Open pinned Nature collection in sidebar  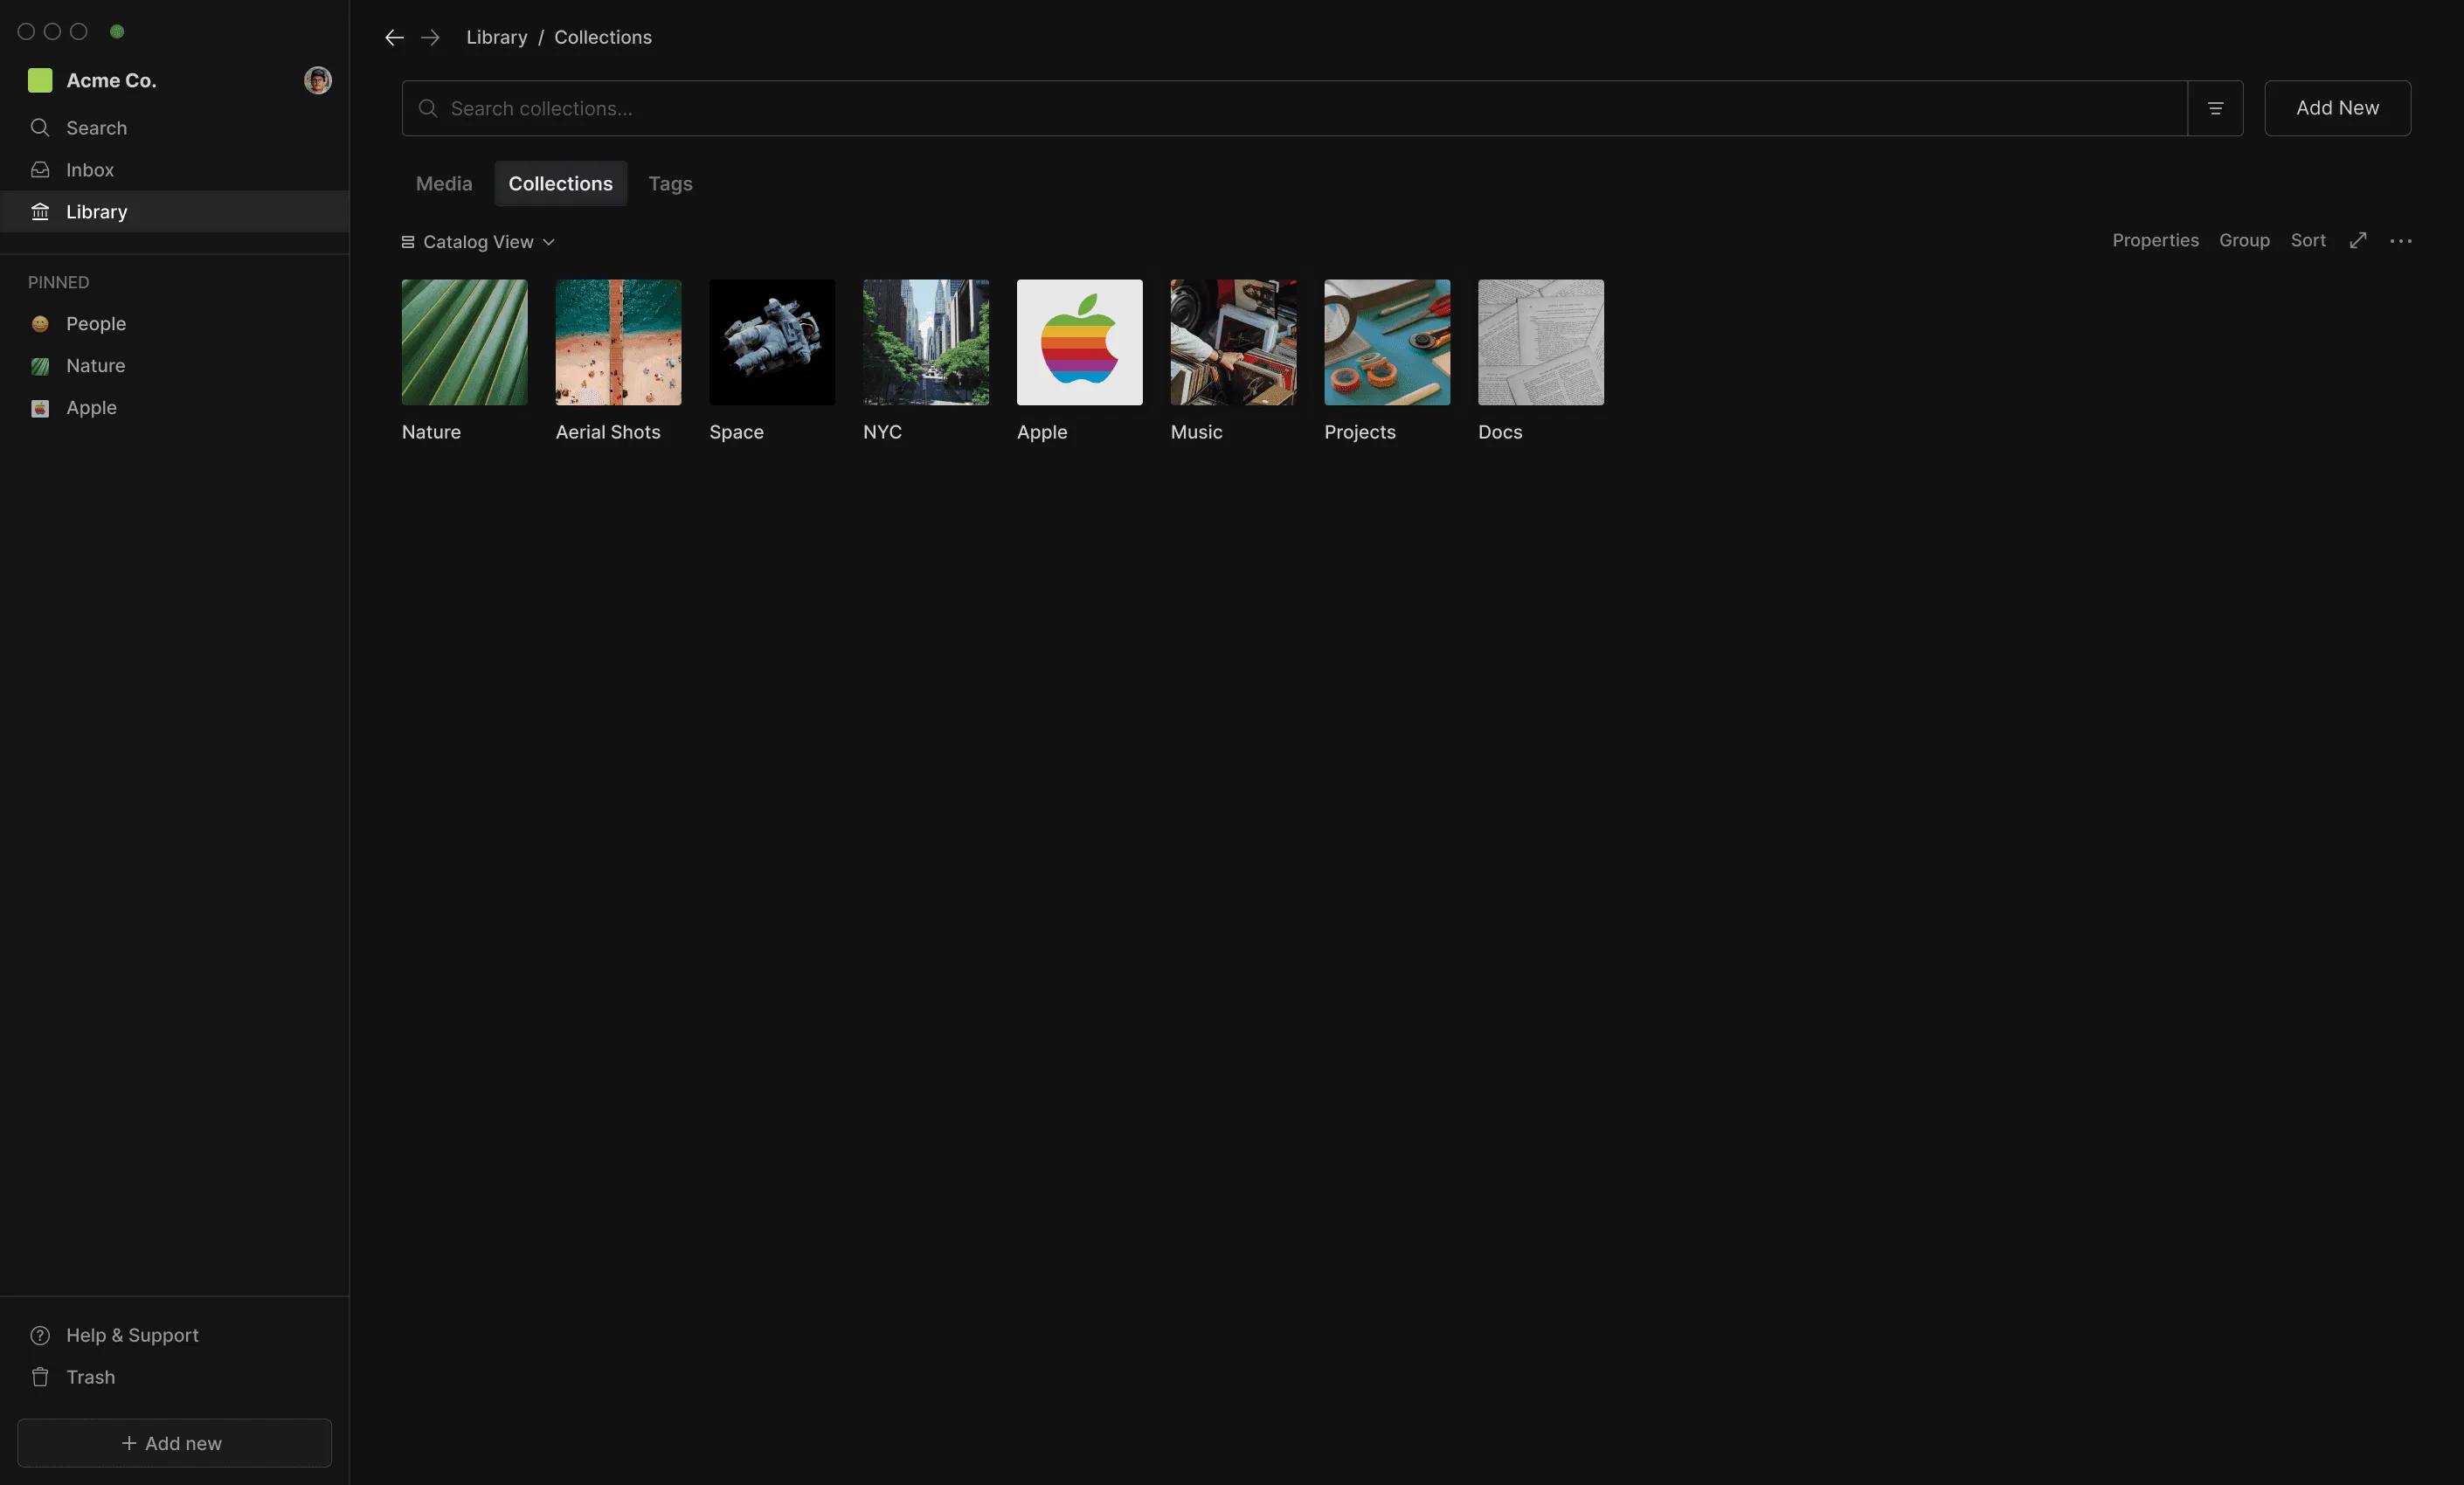click(174, 366)
